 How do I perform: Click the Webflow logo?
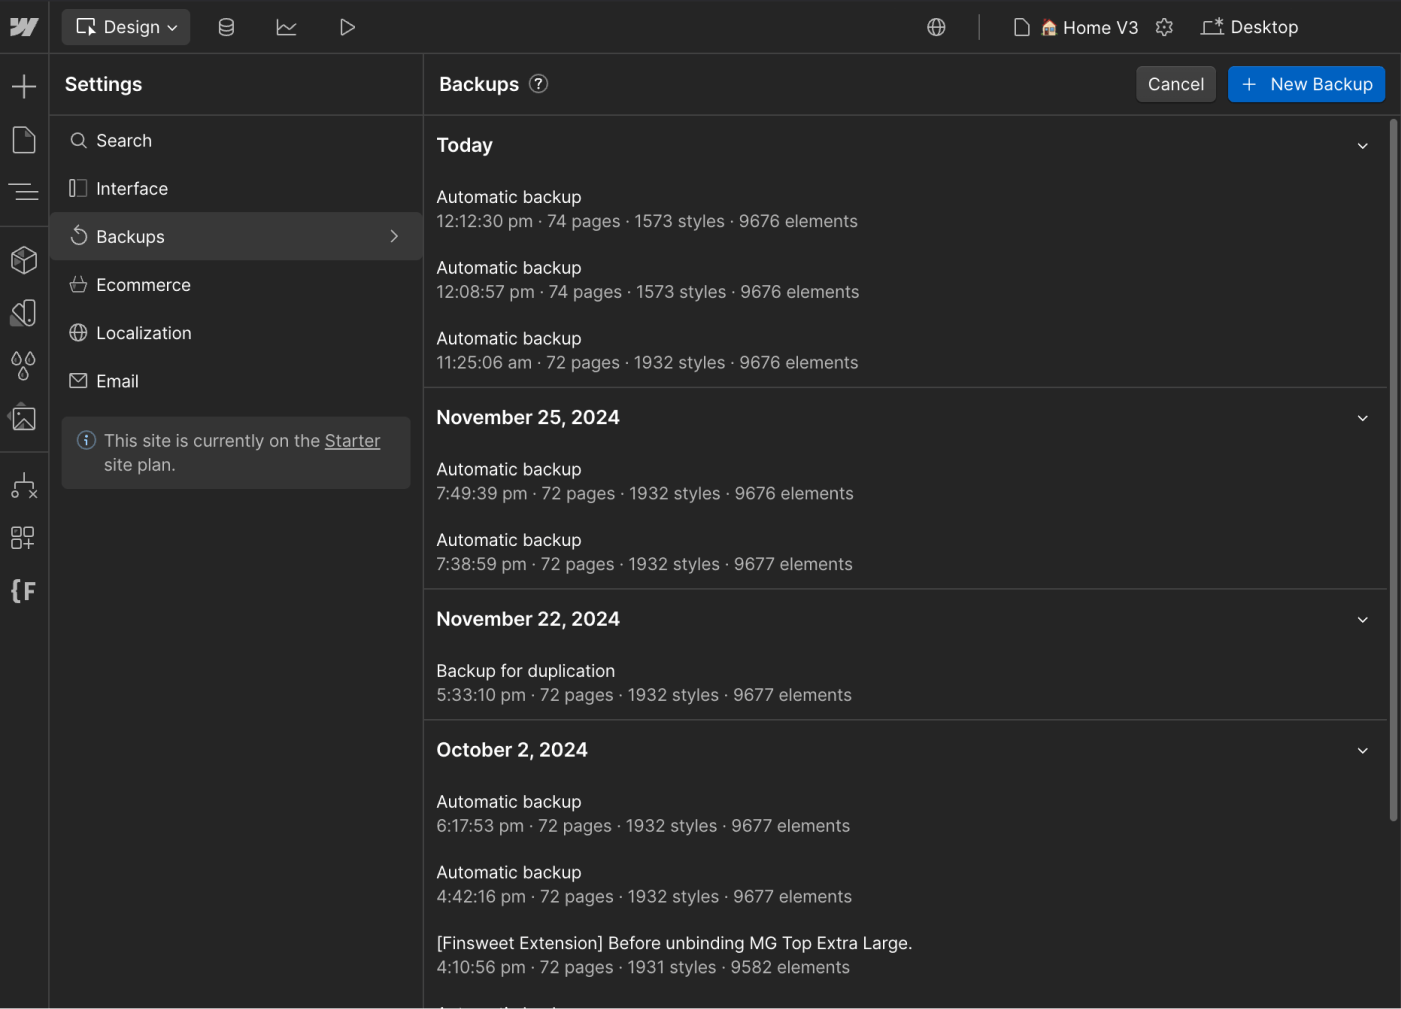24,27
